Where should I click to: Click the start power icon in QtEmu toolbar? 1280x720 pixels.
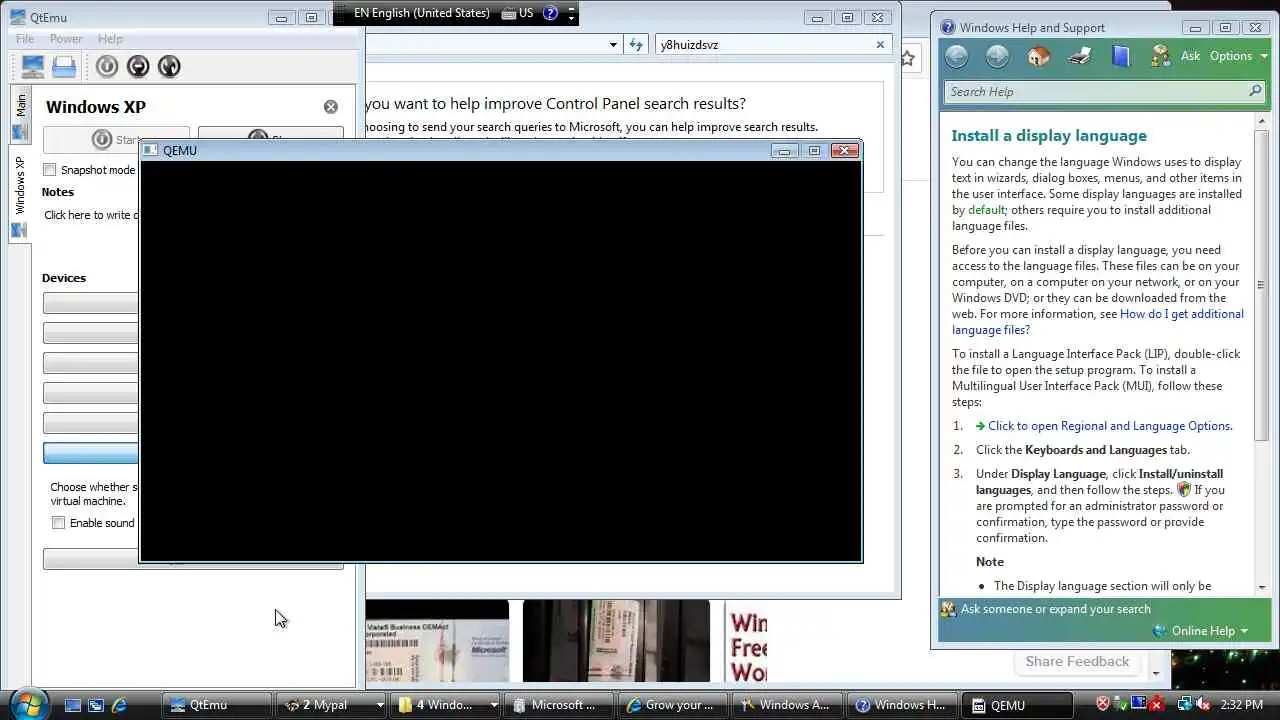[107, 66]
